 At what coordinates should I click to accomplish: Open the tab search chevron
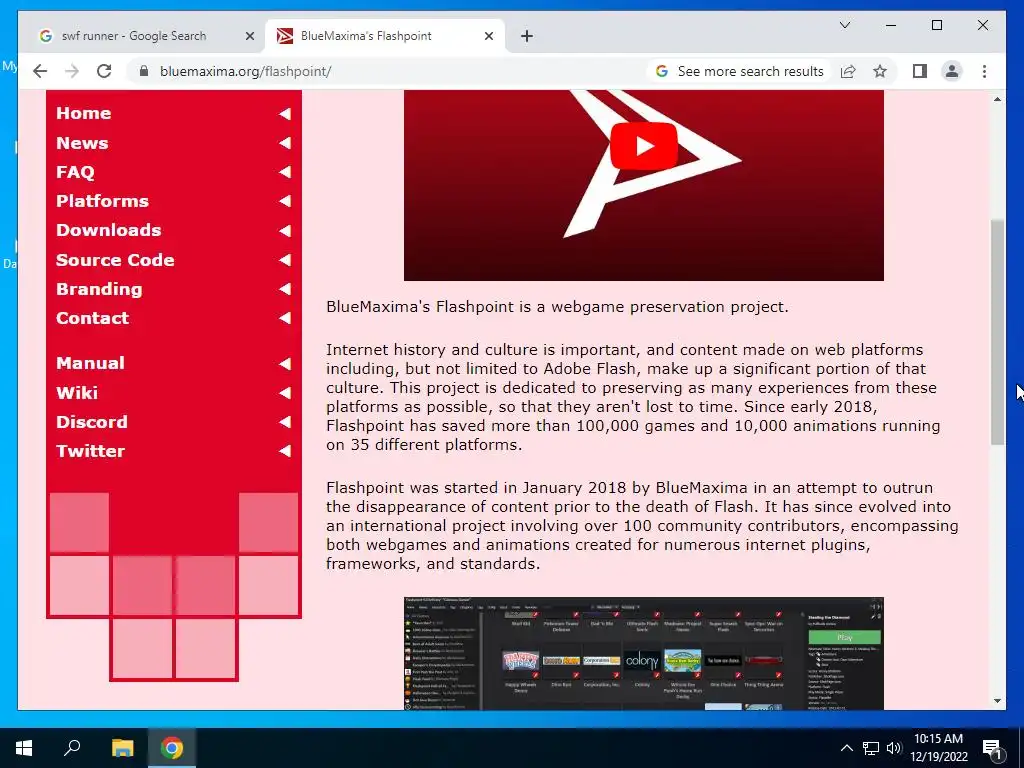844,25
